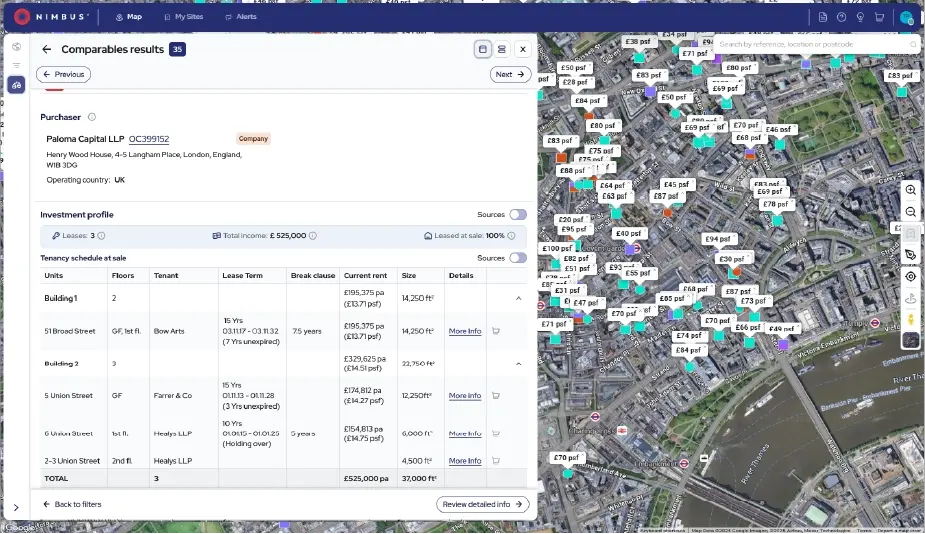The image size is (925, 534).
Task: Click the Bow Arts tenant cell
Action: click(x=169, y=331)
